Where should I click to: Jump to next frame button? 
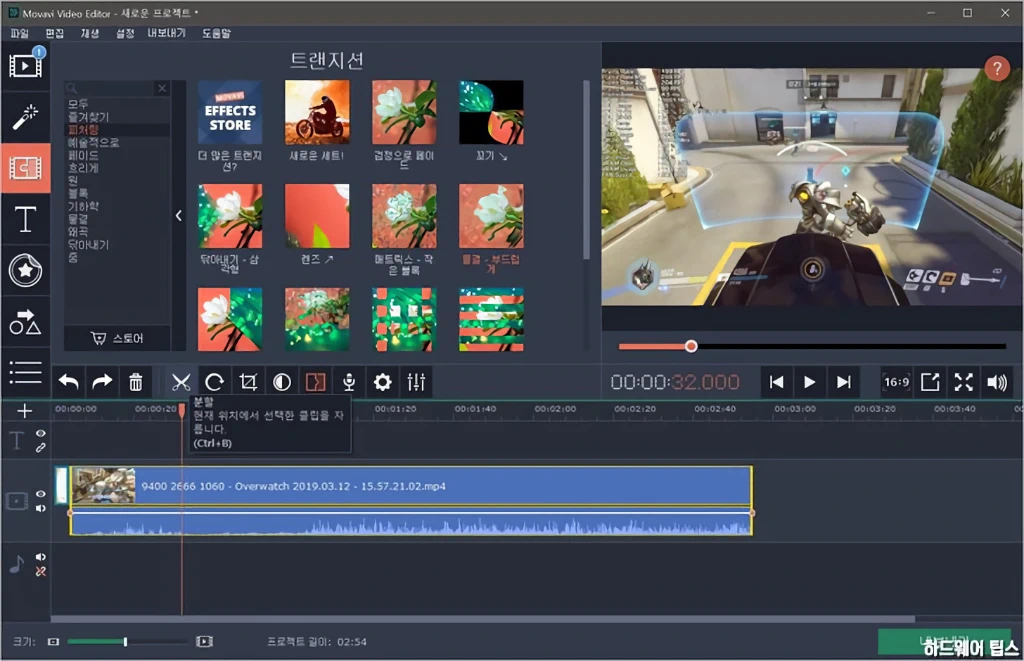tap(844, 382)
